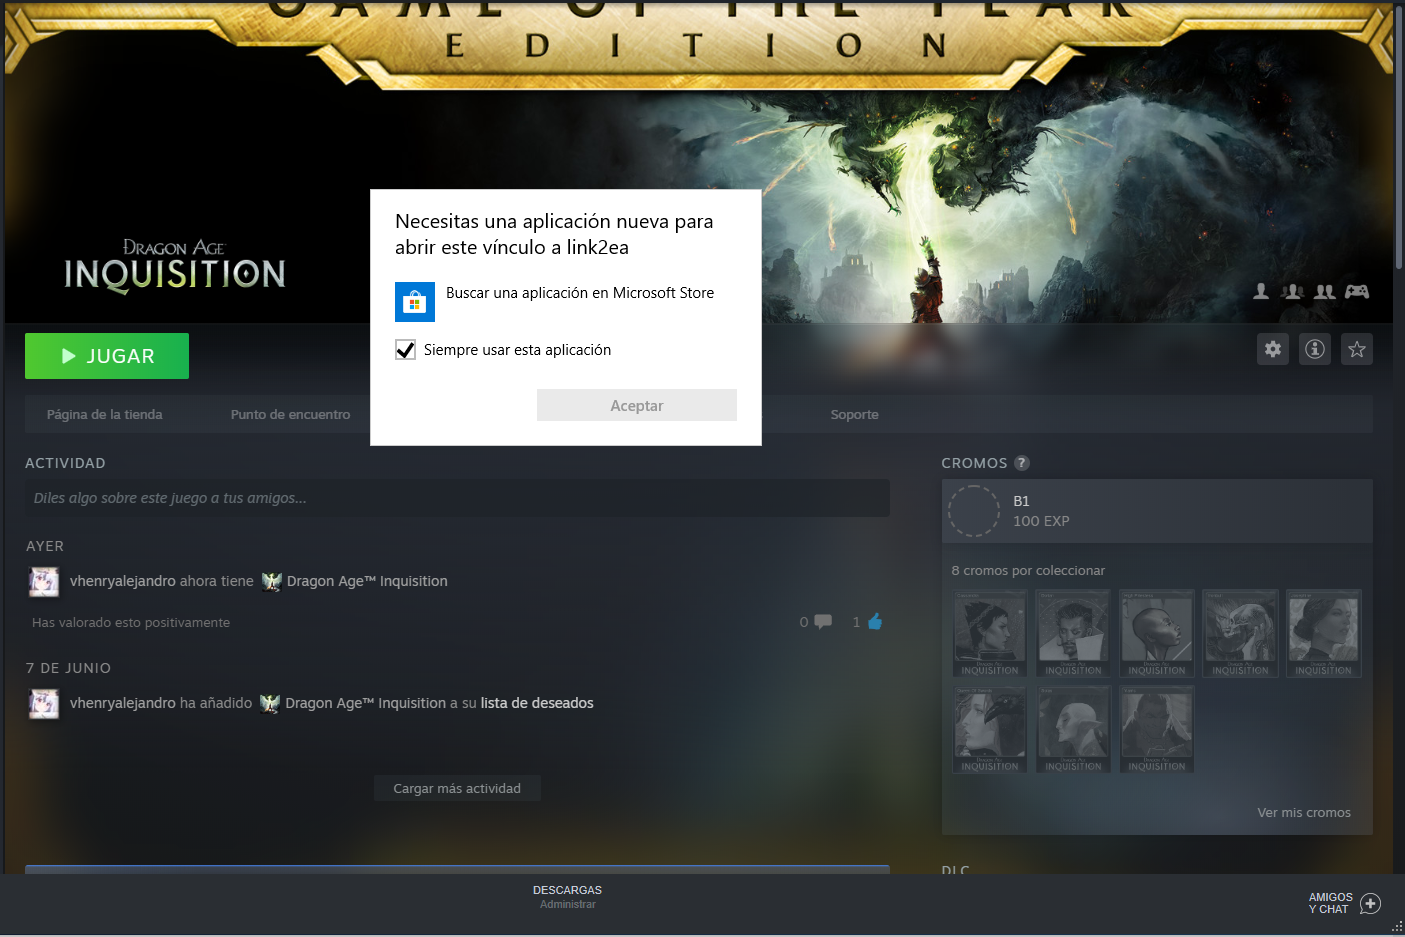Click the Microsoft Store bag icon

tap(414, 302)
